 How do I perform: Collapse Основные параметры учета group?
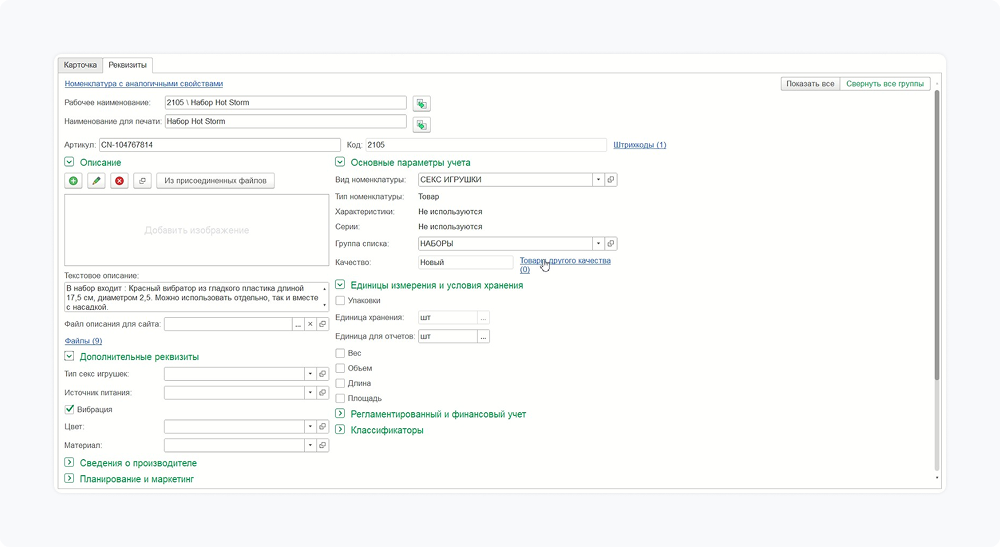(340, 162)
